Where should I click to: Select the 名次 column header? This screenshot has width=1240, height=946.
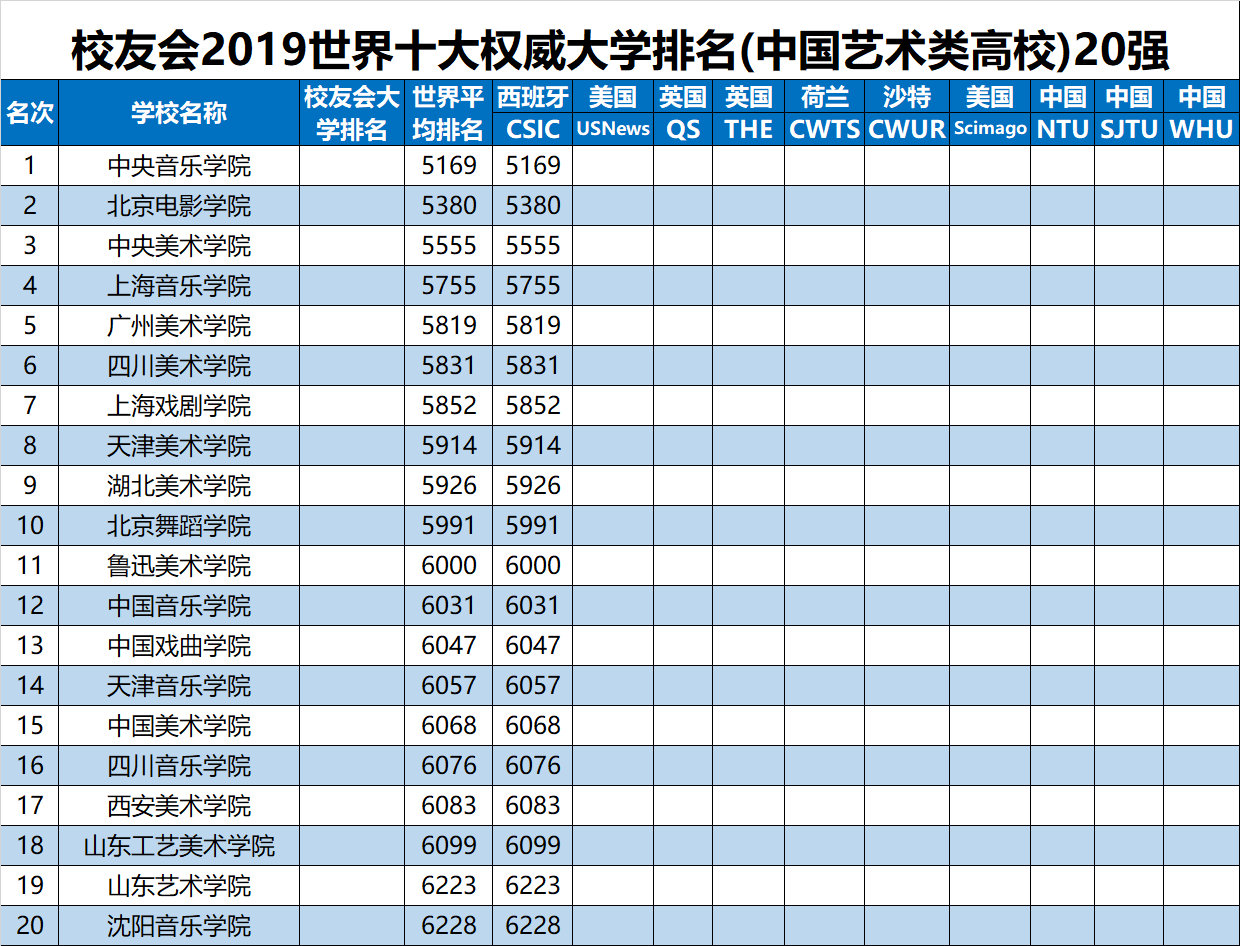(x=29, y=113)
